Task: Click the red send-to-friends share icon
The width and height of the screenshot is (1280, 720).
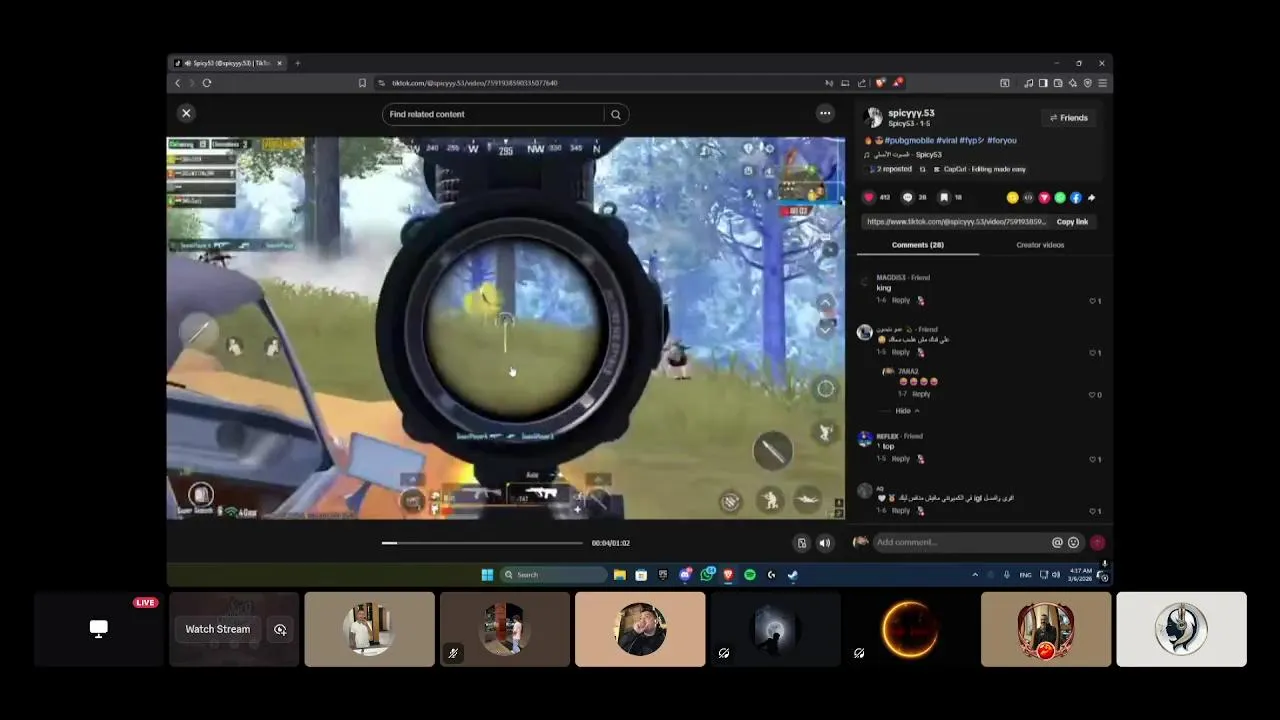Action: [x=1044, y=198]
